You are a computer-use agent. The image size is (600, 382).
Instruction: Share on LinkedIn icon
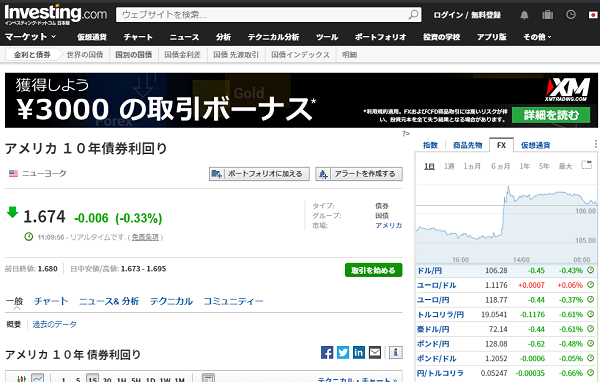(359, 352)
